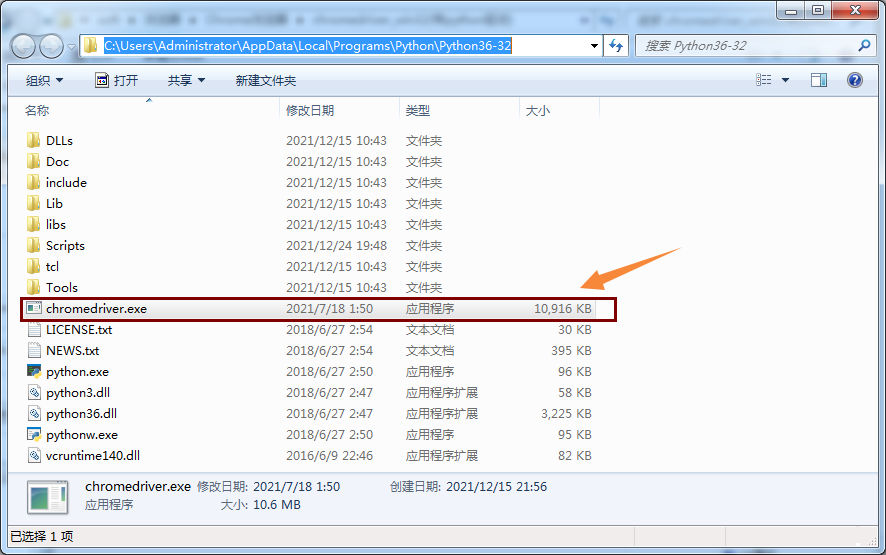This screenshot has width=886, height=555.
Task: Click 打开 toolbar button
Action: [116, 80]
